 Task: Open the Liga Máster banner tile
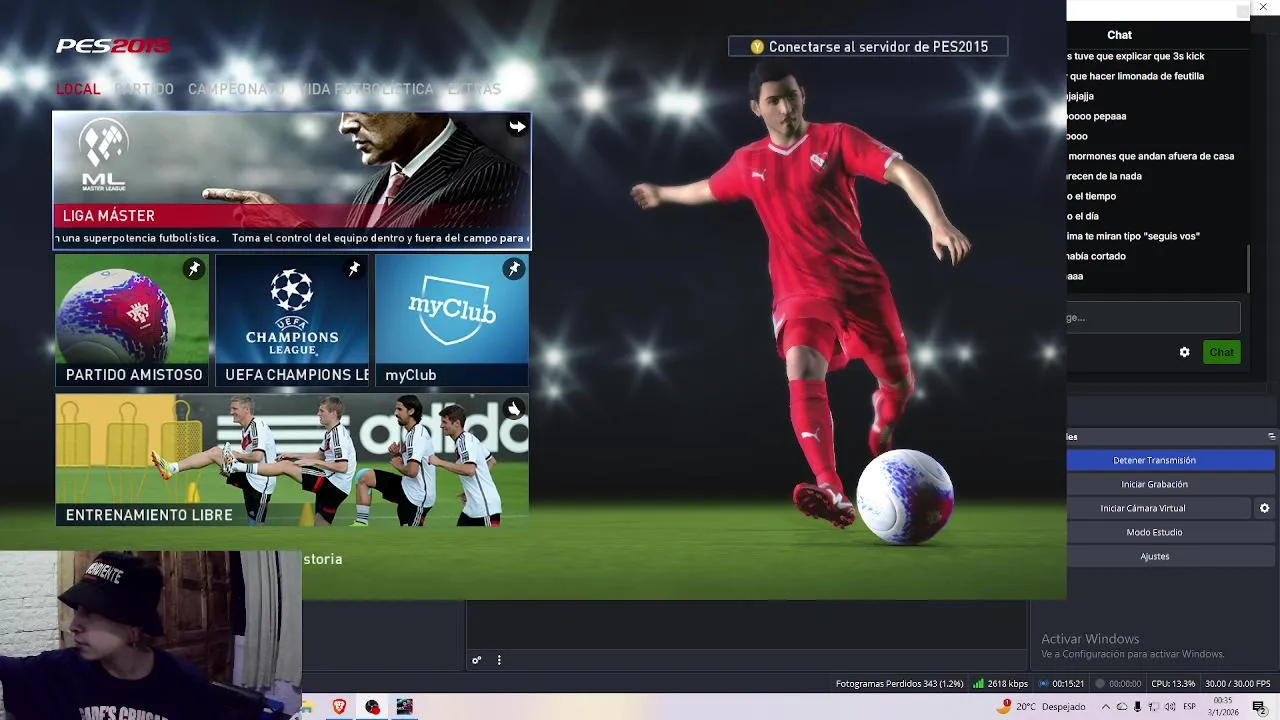click(292, 180)
